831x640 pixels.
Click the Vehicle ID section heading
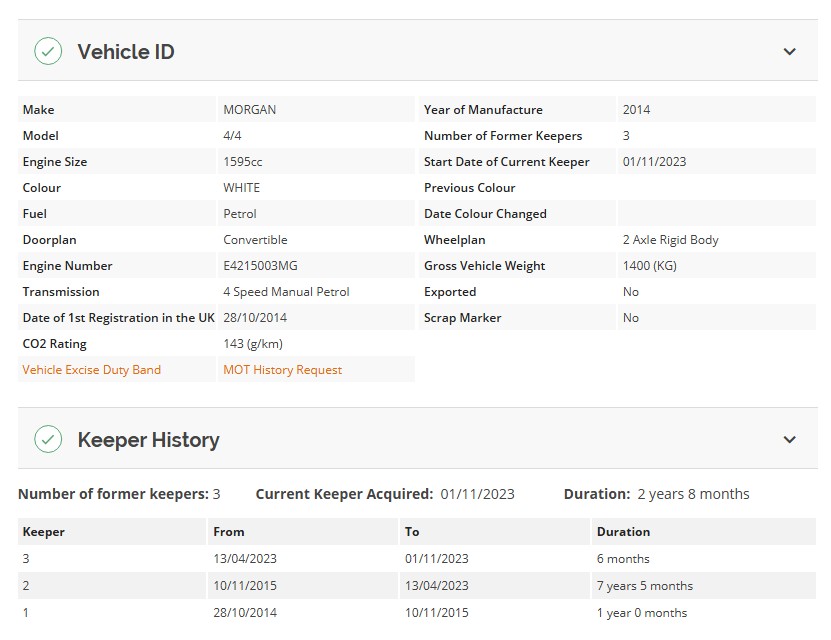[126, 52]
